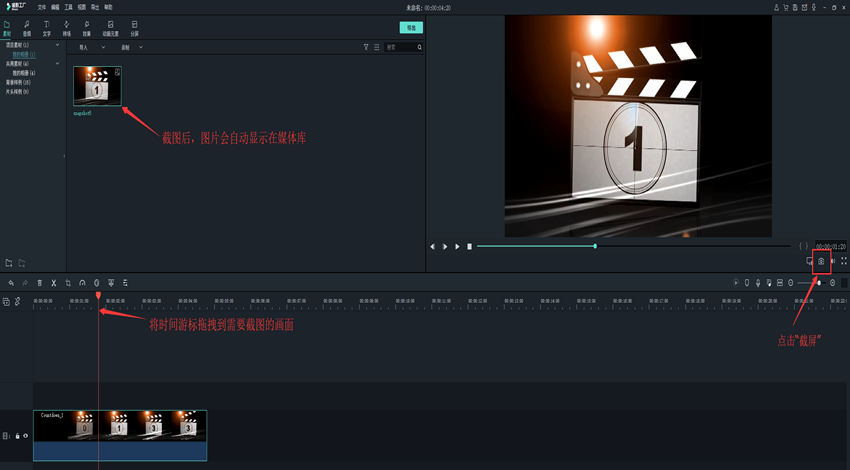Select 我的相册 (4) under shared media
Viewport: 850px width, 470px height.
(24, 73)
